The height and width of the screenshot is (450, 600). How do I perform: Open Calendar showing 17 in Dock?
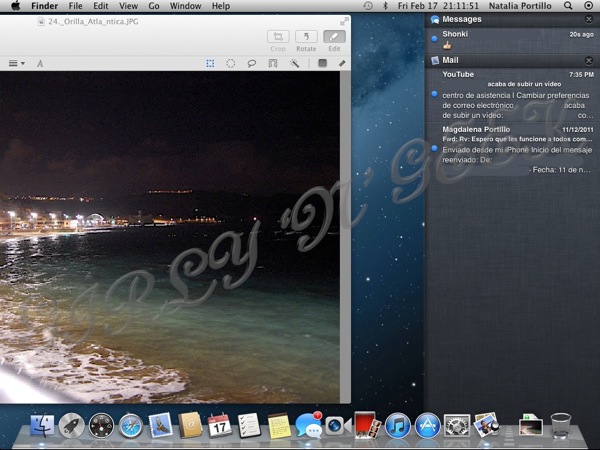click(x=220, y=425)
